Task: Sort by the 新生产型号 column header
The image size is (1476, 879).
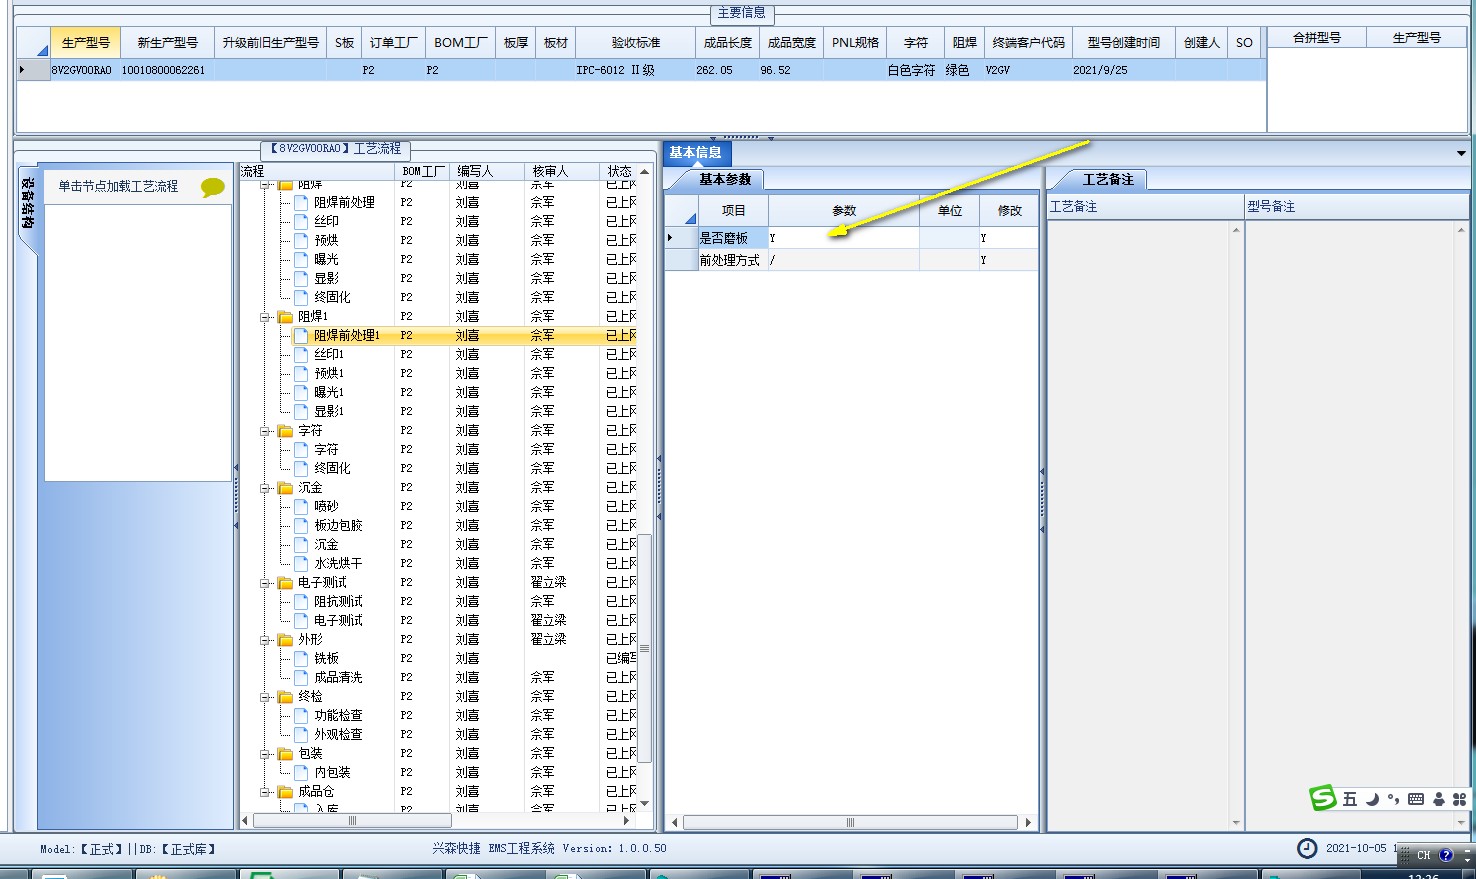Action: [167, 43]
